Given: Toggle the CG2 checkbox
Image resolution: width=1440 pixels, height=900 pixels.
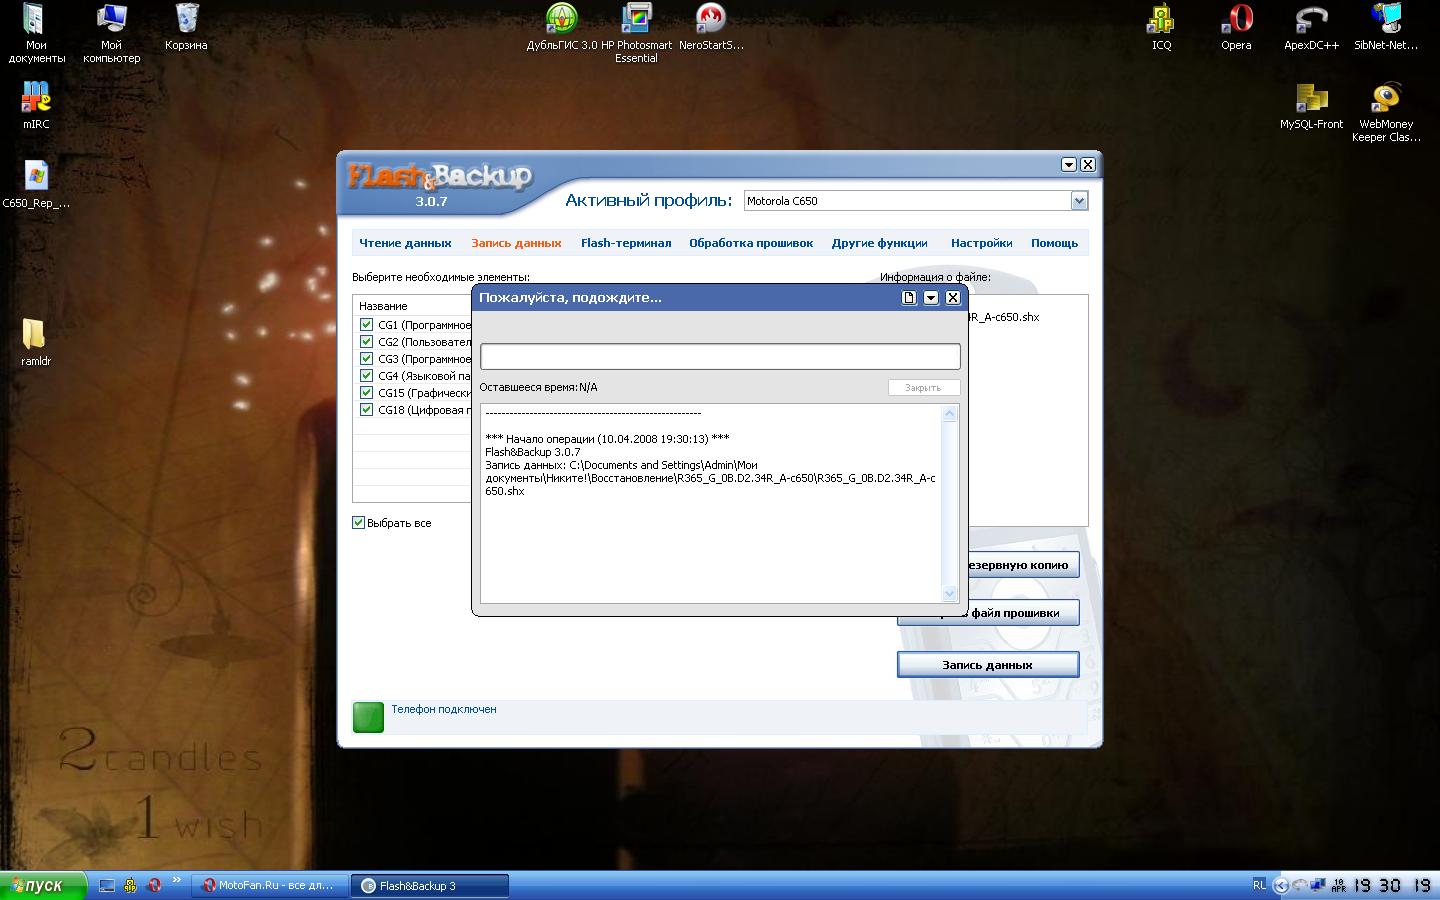Looking at the screenshot, I should point(366,342).
